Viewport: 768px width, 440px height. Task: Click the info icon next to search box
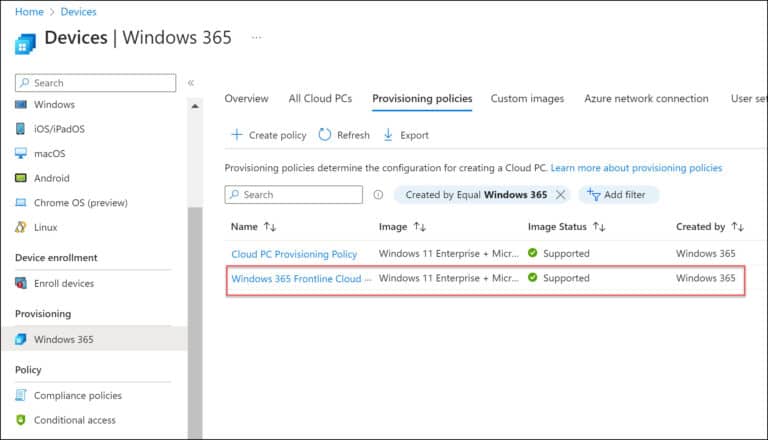[x=378, y=195]
